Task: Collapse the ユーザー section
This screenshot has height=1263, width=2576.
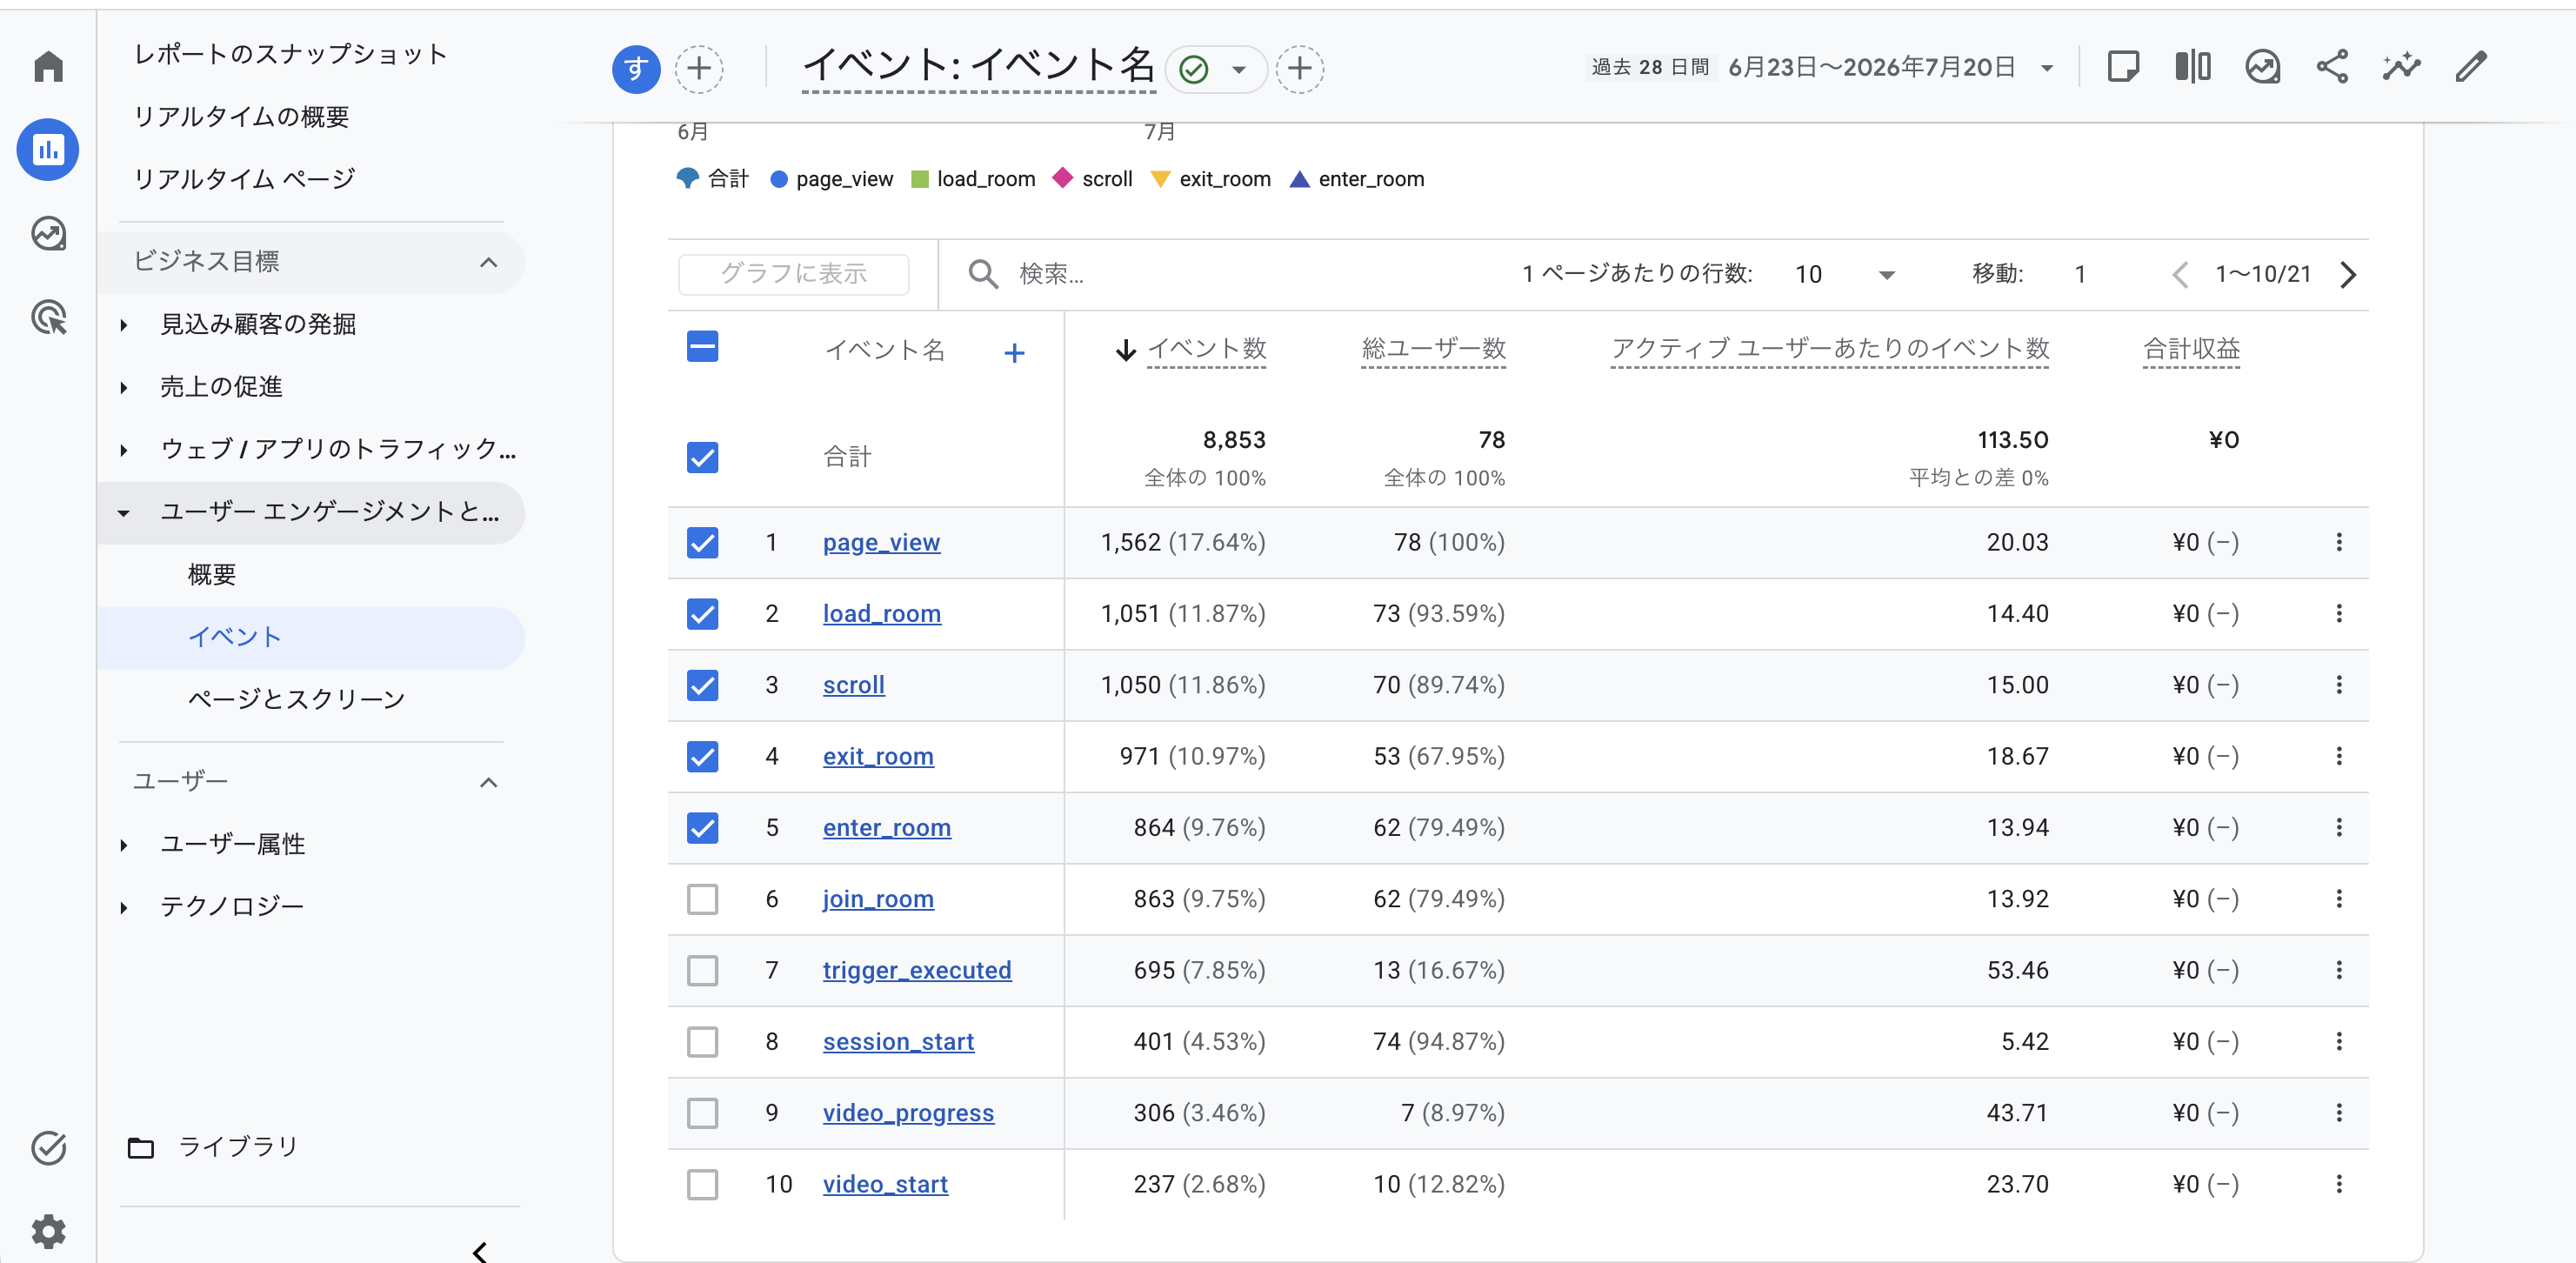Action: 489,782
